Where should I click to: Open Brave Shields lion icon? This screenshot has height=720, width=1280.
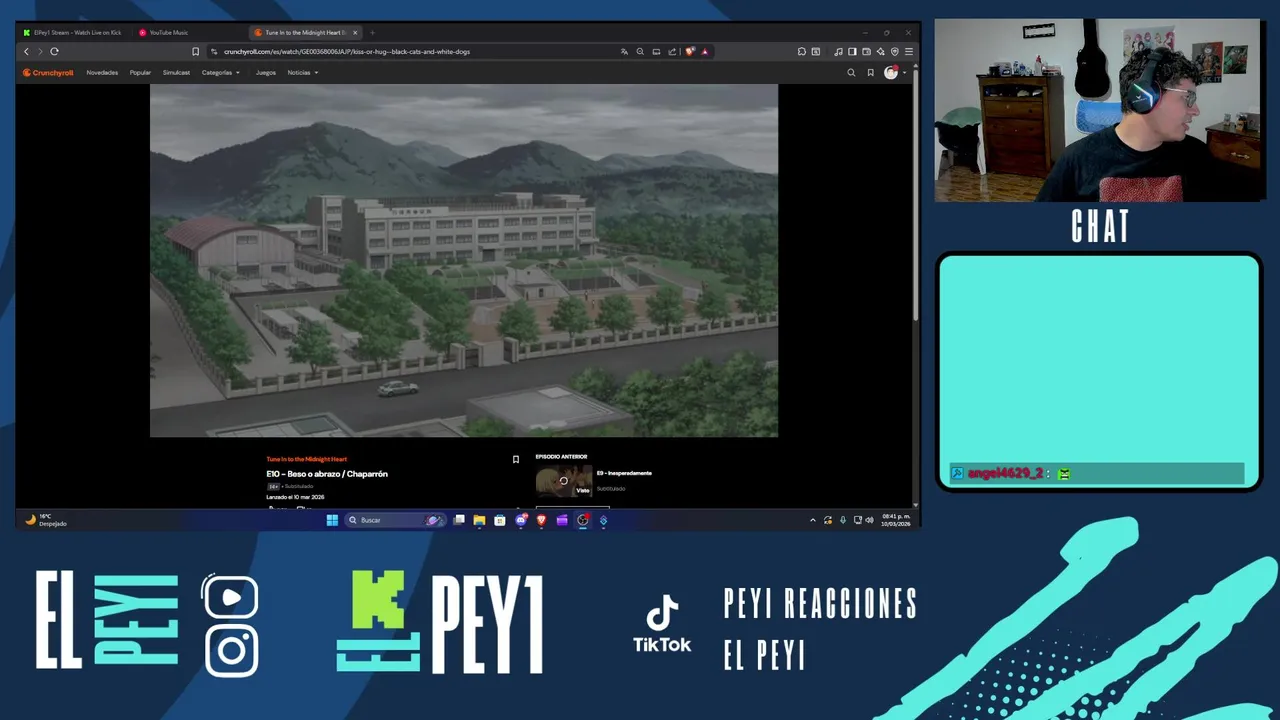[690, 51]
